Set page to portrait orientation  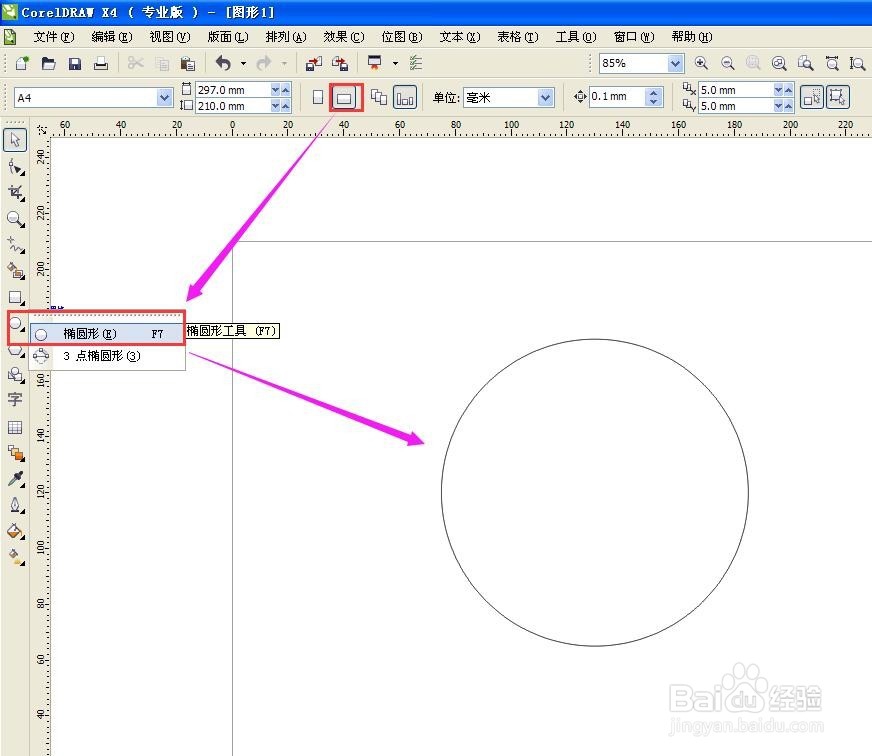(318, 97)
